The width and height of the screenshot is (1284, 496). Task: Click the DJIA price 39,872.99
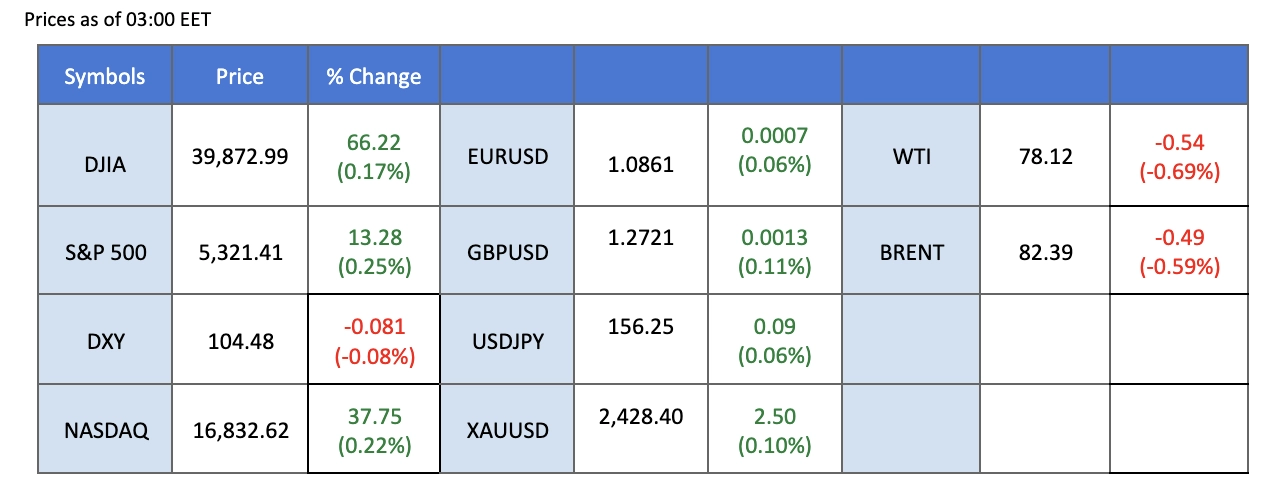[240, 157]
